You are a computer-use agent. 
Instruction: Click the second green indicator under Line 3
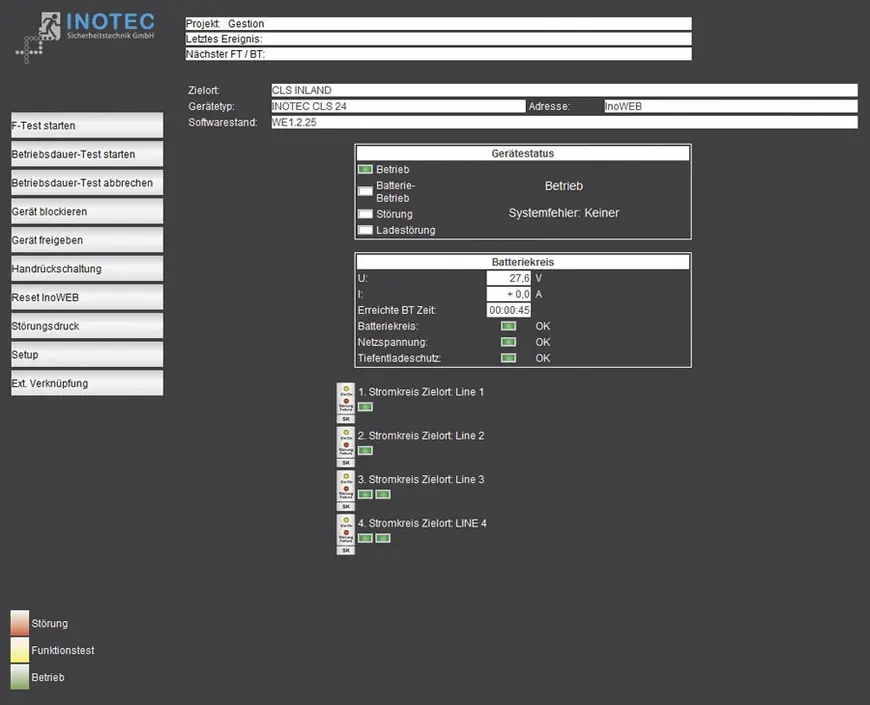coord(383,494)
